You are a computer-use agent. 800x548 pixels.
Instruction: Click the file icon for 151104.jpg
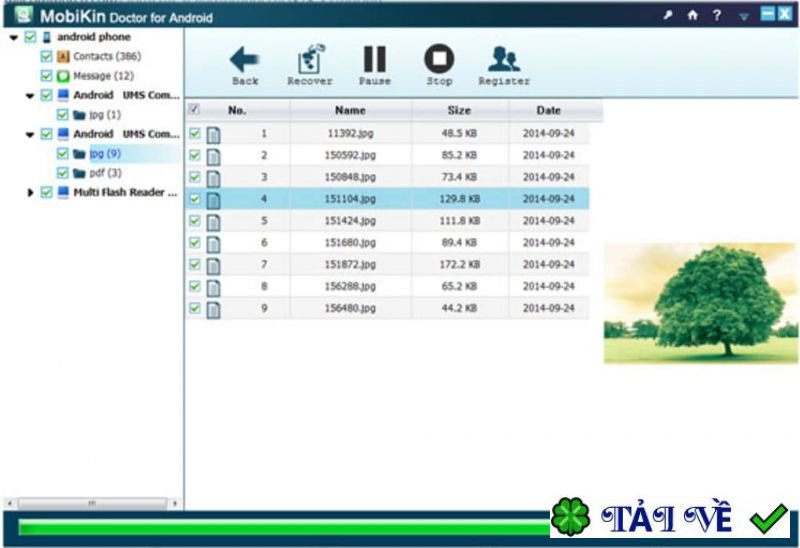tap(213, 200)
